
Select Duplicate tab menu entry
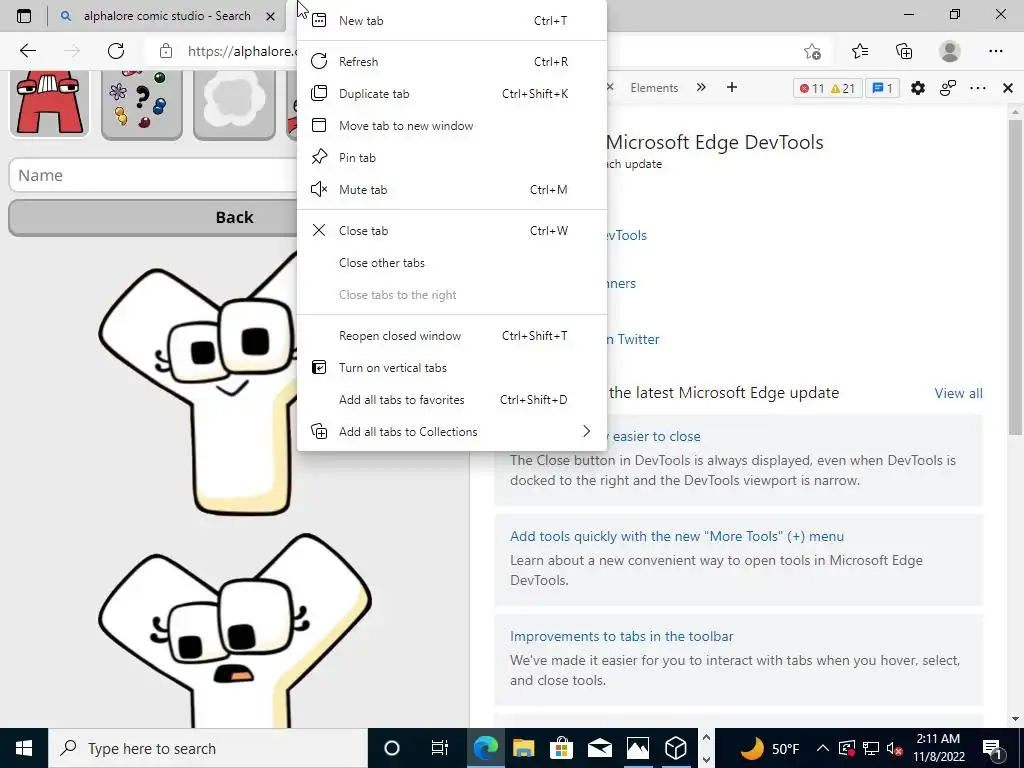click(452, 93)
